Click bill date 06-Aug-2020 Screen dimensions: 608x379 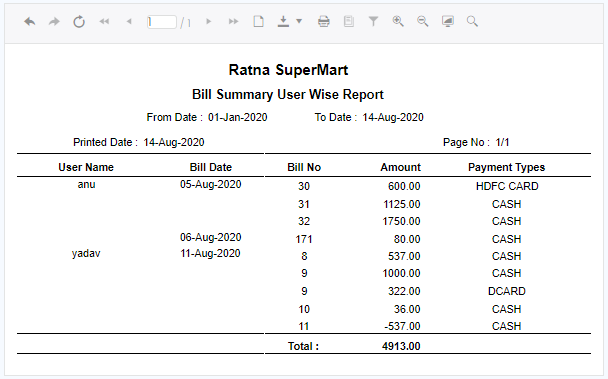click(x=211, y=237)
